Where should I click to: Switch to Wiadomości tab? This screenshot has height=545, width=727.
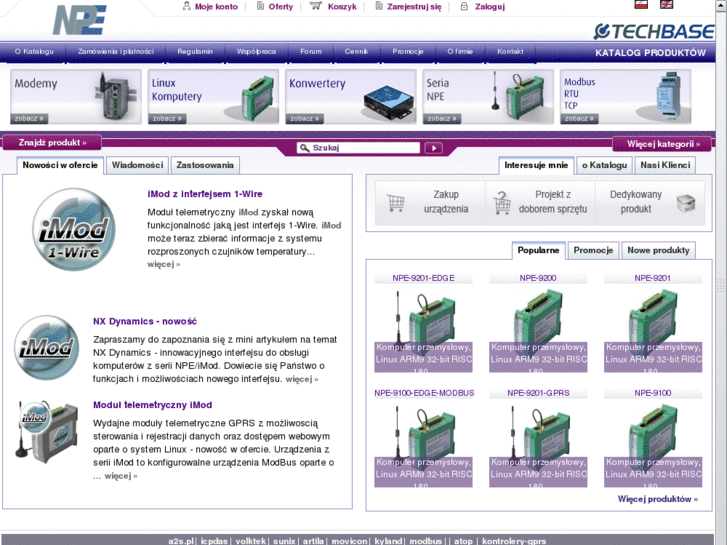137,165
